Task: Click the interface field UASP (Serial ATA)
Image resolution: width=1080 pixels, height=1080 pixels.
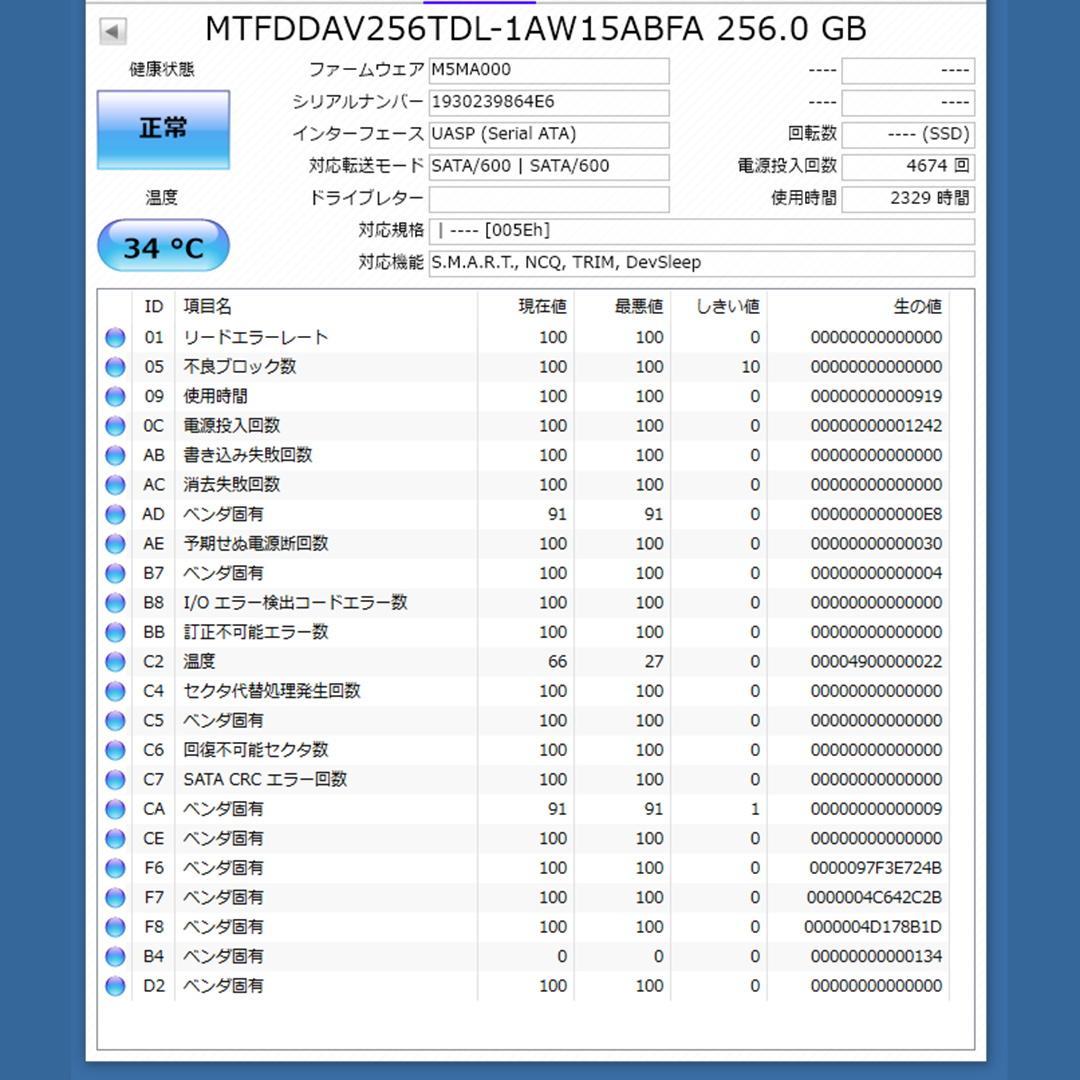Action: click(x=549, y=134)
